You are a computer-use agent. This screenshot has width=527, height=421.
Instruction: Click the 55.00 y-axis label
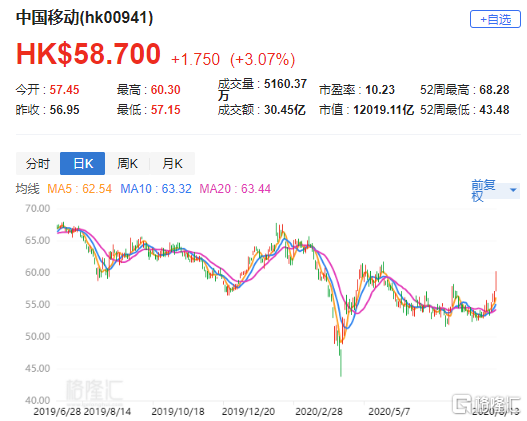tap(37, 304)
